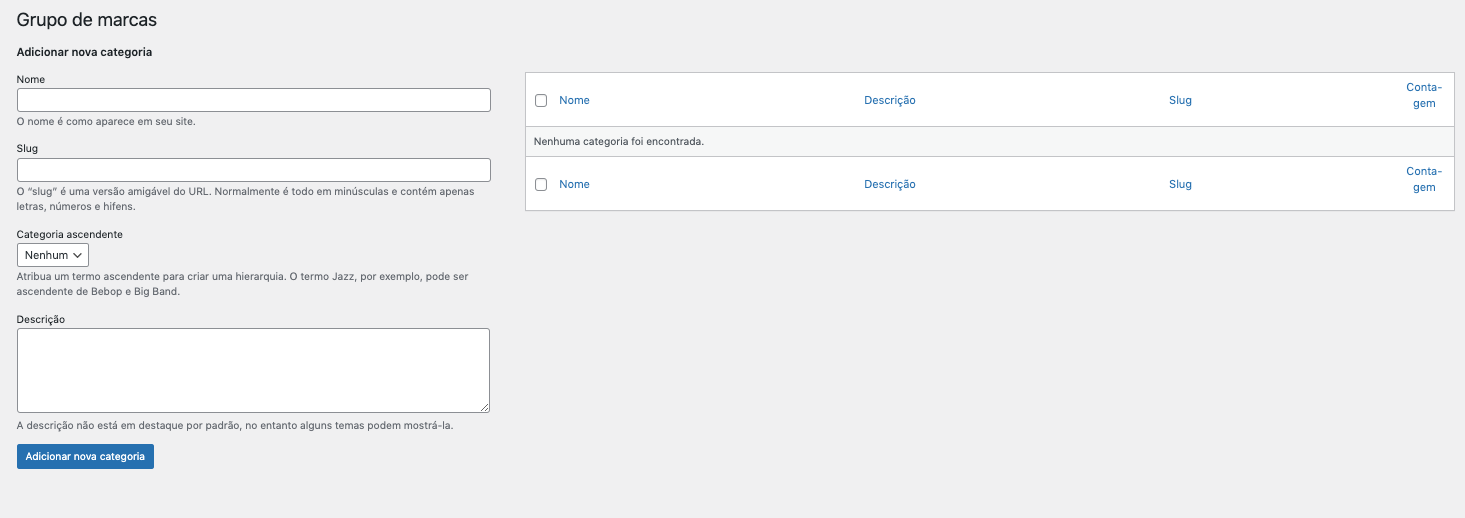Click inside the Descrição text area
This screenshot has height=518, width=1465.
pos(253,370)
